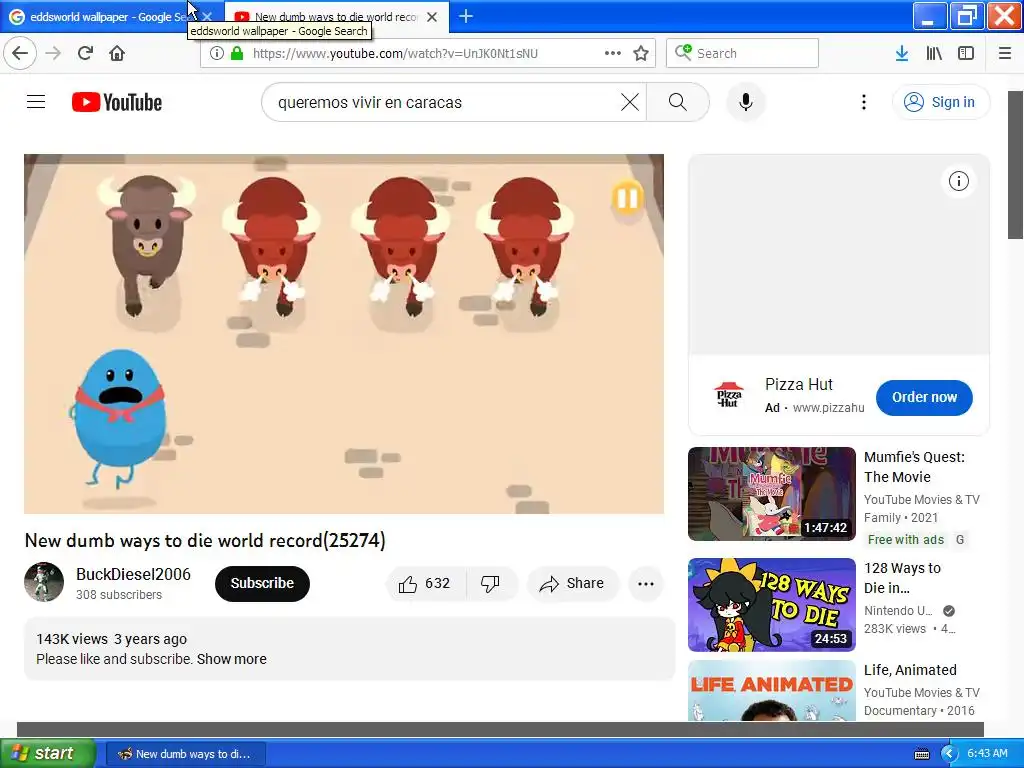This screenshot has width=1024, height=768.
Task: Click the 143K views text
Action: click(72, 639)
